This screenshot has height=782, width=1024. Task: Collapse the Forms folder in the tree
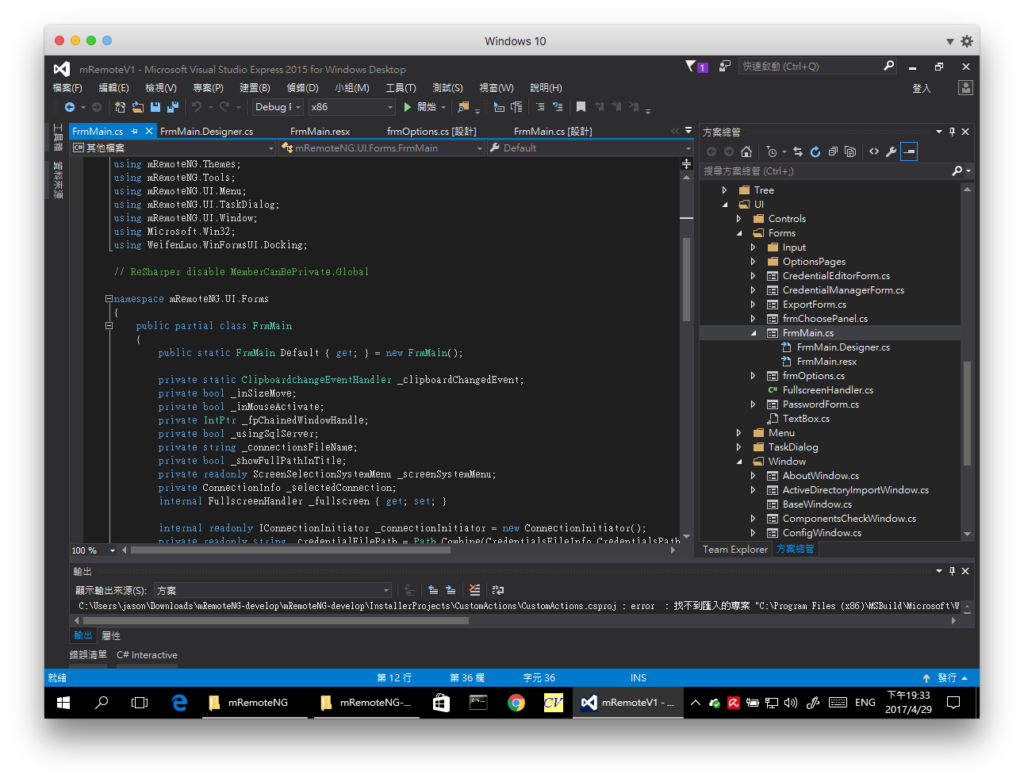pos(739,233)
